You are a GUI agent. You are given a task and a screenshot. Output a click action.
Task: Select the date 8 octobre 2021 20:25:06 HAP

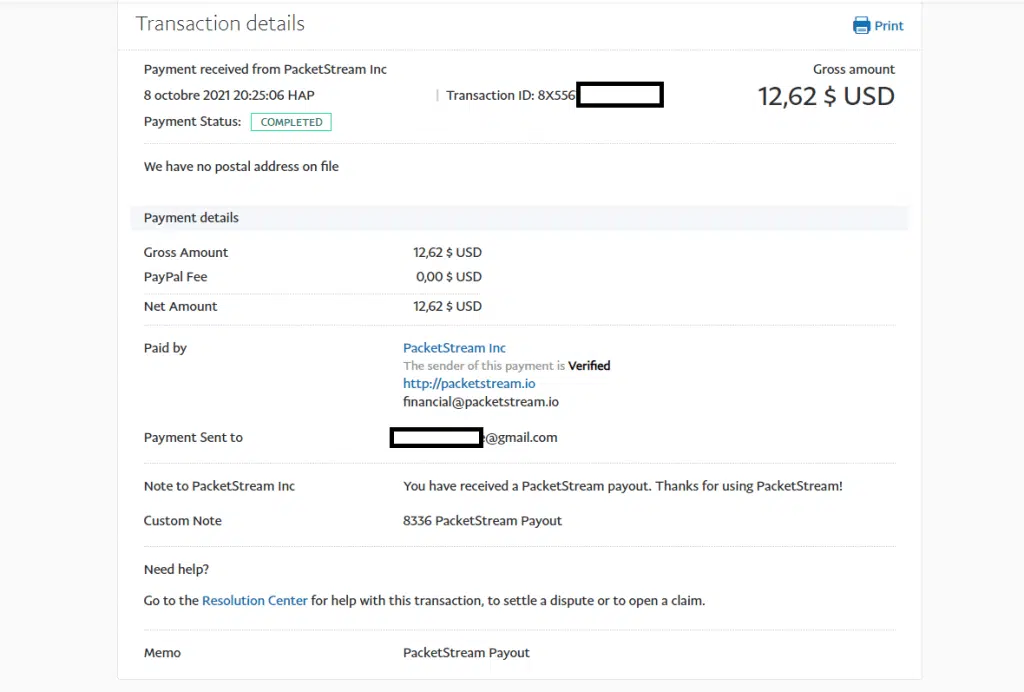pos(229,95)
